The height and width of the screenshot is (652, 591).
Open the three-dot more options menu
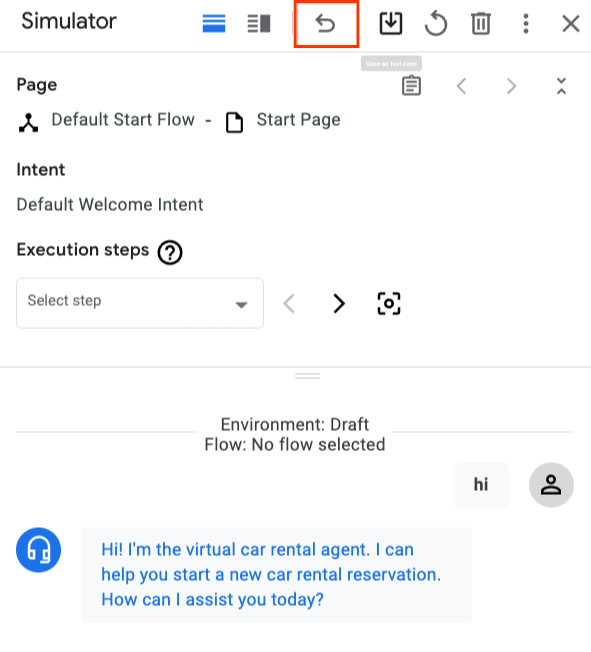pos(526,23)
